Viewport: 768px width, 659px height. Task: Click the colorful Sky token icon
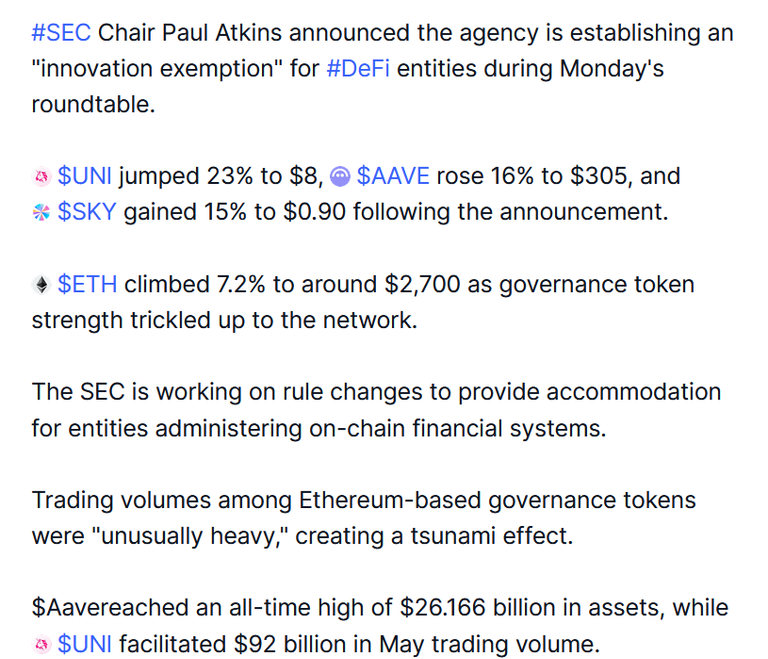pyautogui.click(x=41, y=212)
